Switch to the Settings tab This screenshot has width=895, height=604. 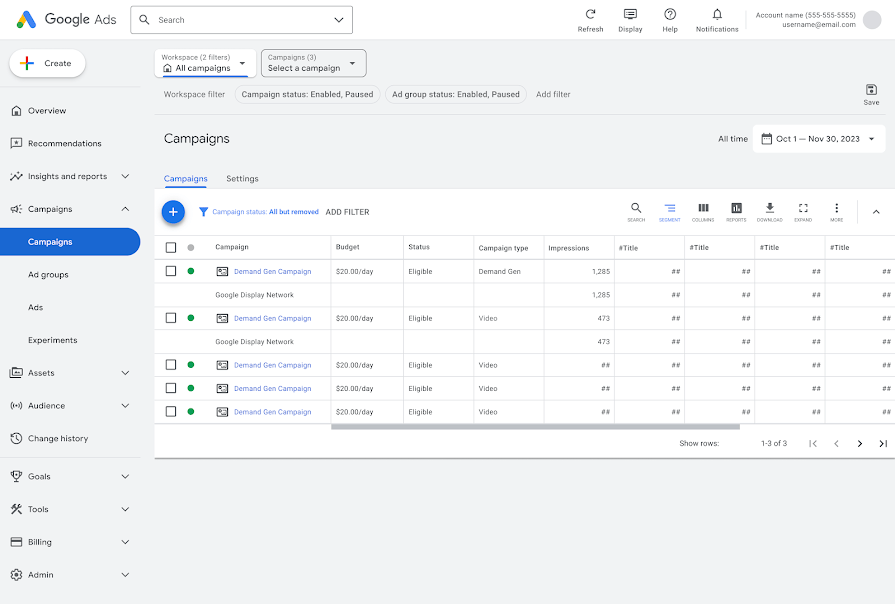pyautogui.click(x=242, y=179)
